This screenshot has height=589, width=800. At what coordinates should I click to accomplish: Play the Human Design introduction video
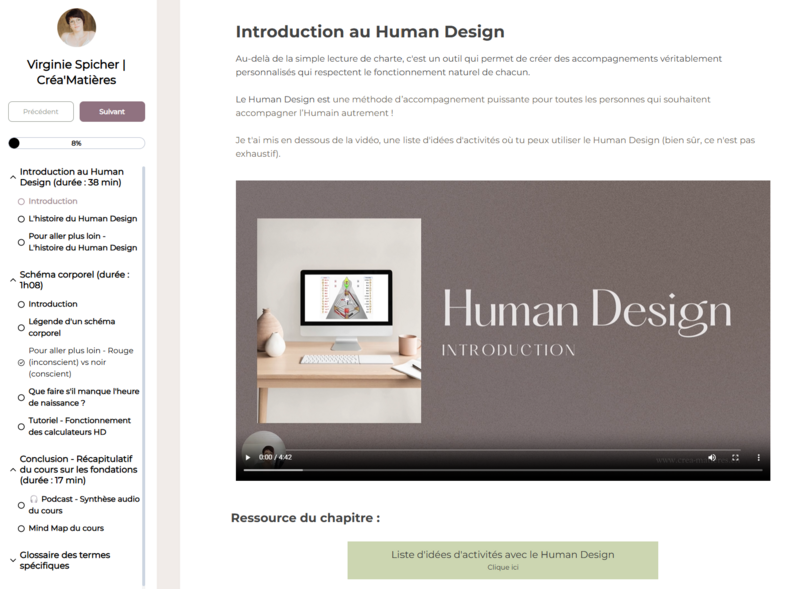(x=248, y=457)
